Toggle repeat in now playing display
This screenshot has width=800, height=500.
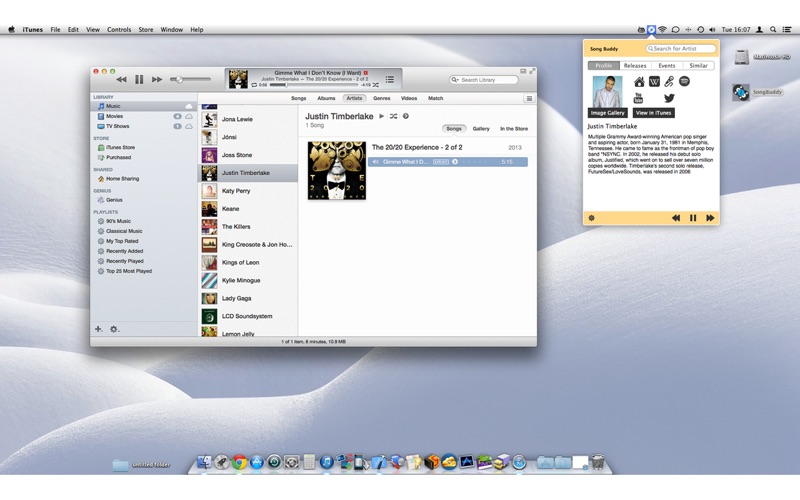point(254,85)
